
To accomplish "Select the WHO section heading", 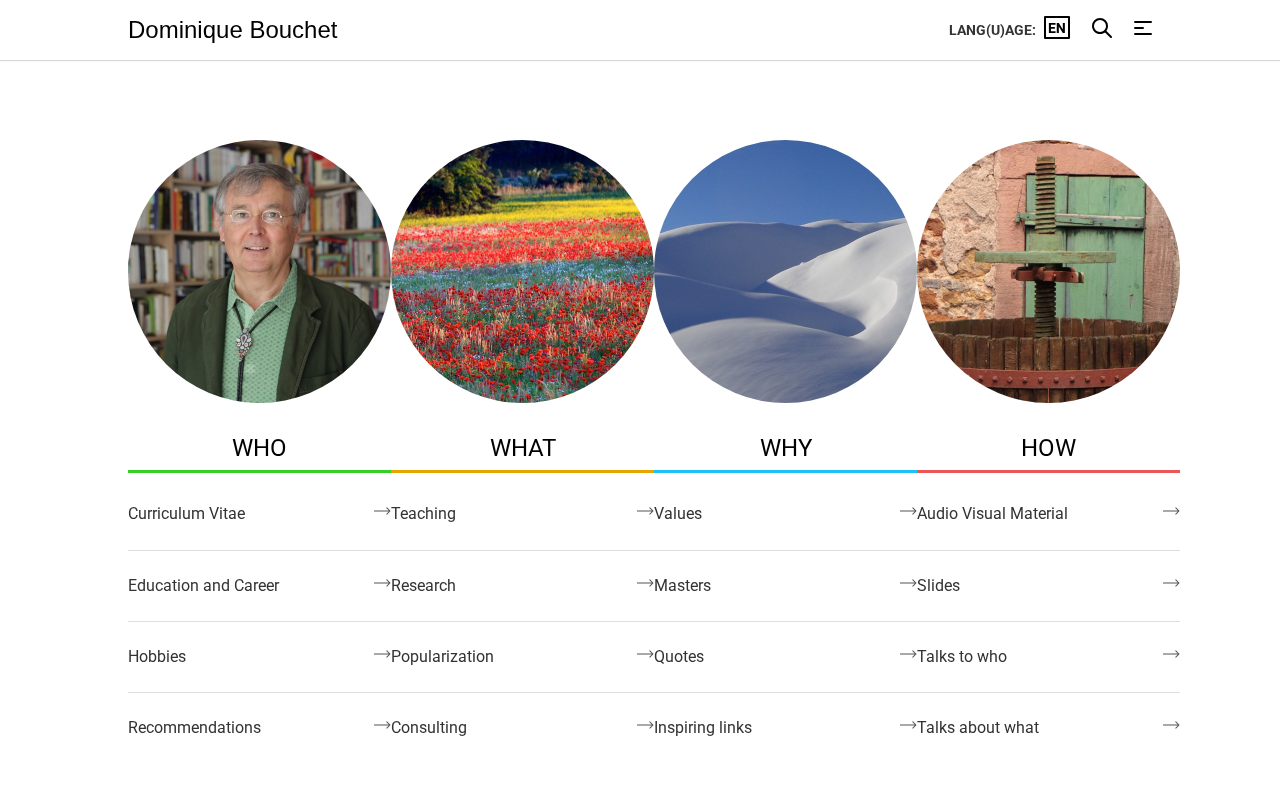I will 259,448.
